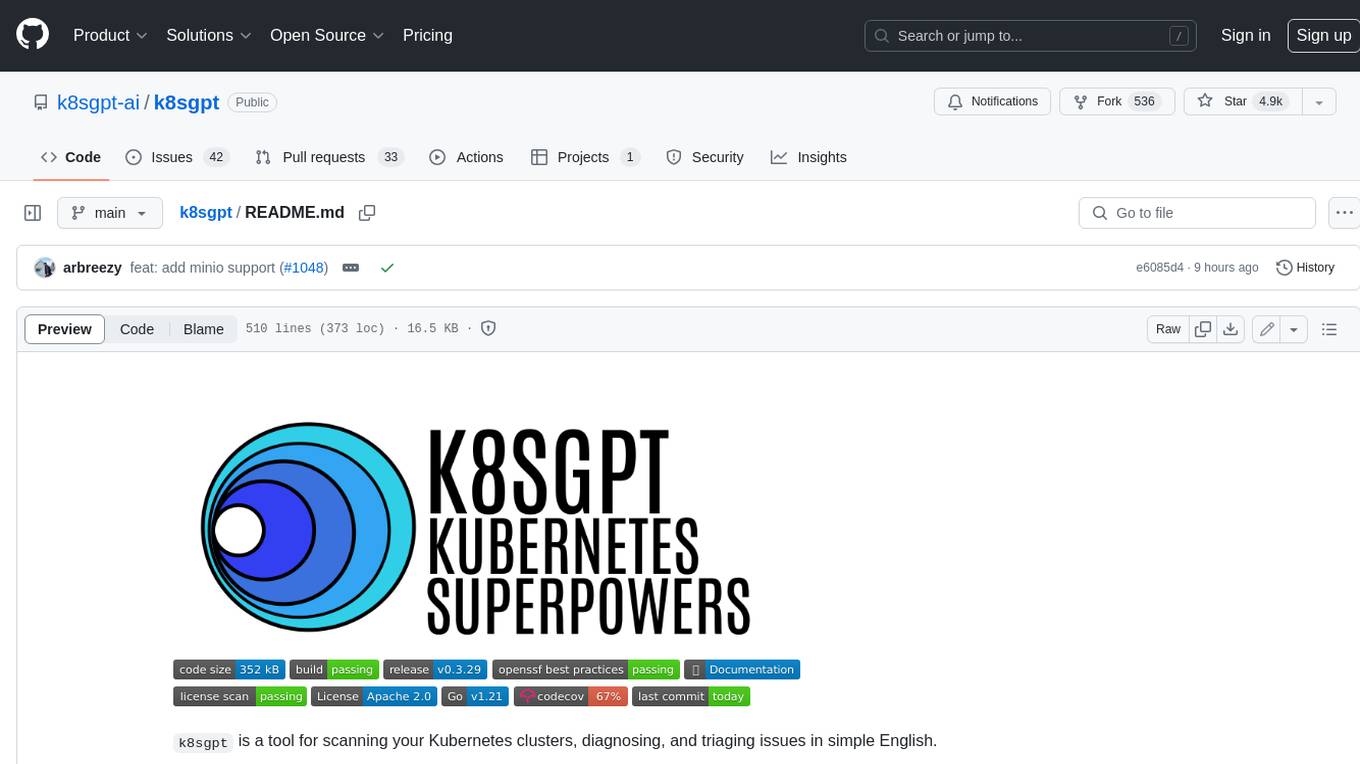Go to the Pricing page
The image size is (1360, 764).
pyautogui.click(x=427, y=35)
